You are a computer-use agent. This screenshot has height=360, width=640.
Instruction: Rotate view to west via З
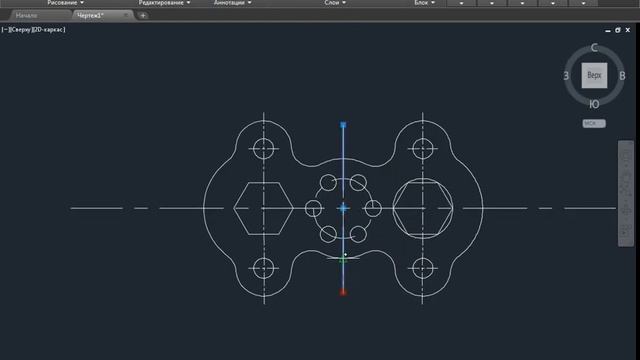tap(566, 76)
